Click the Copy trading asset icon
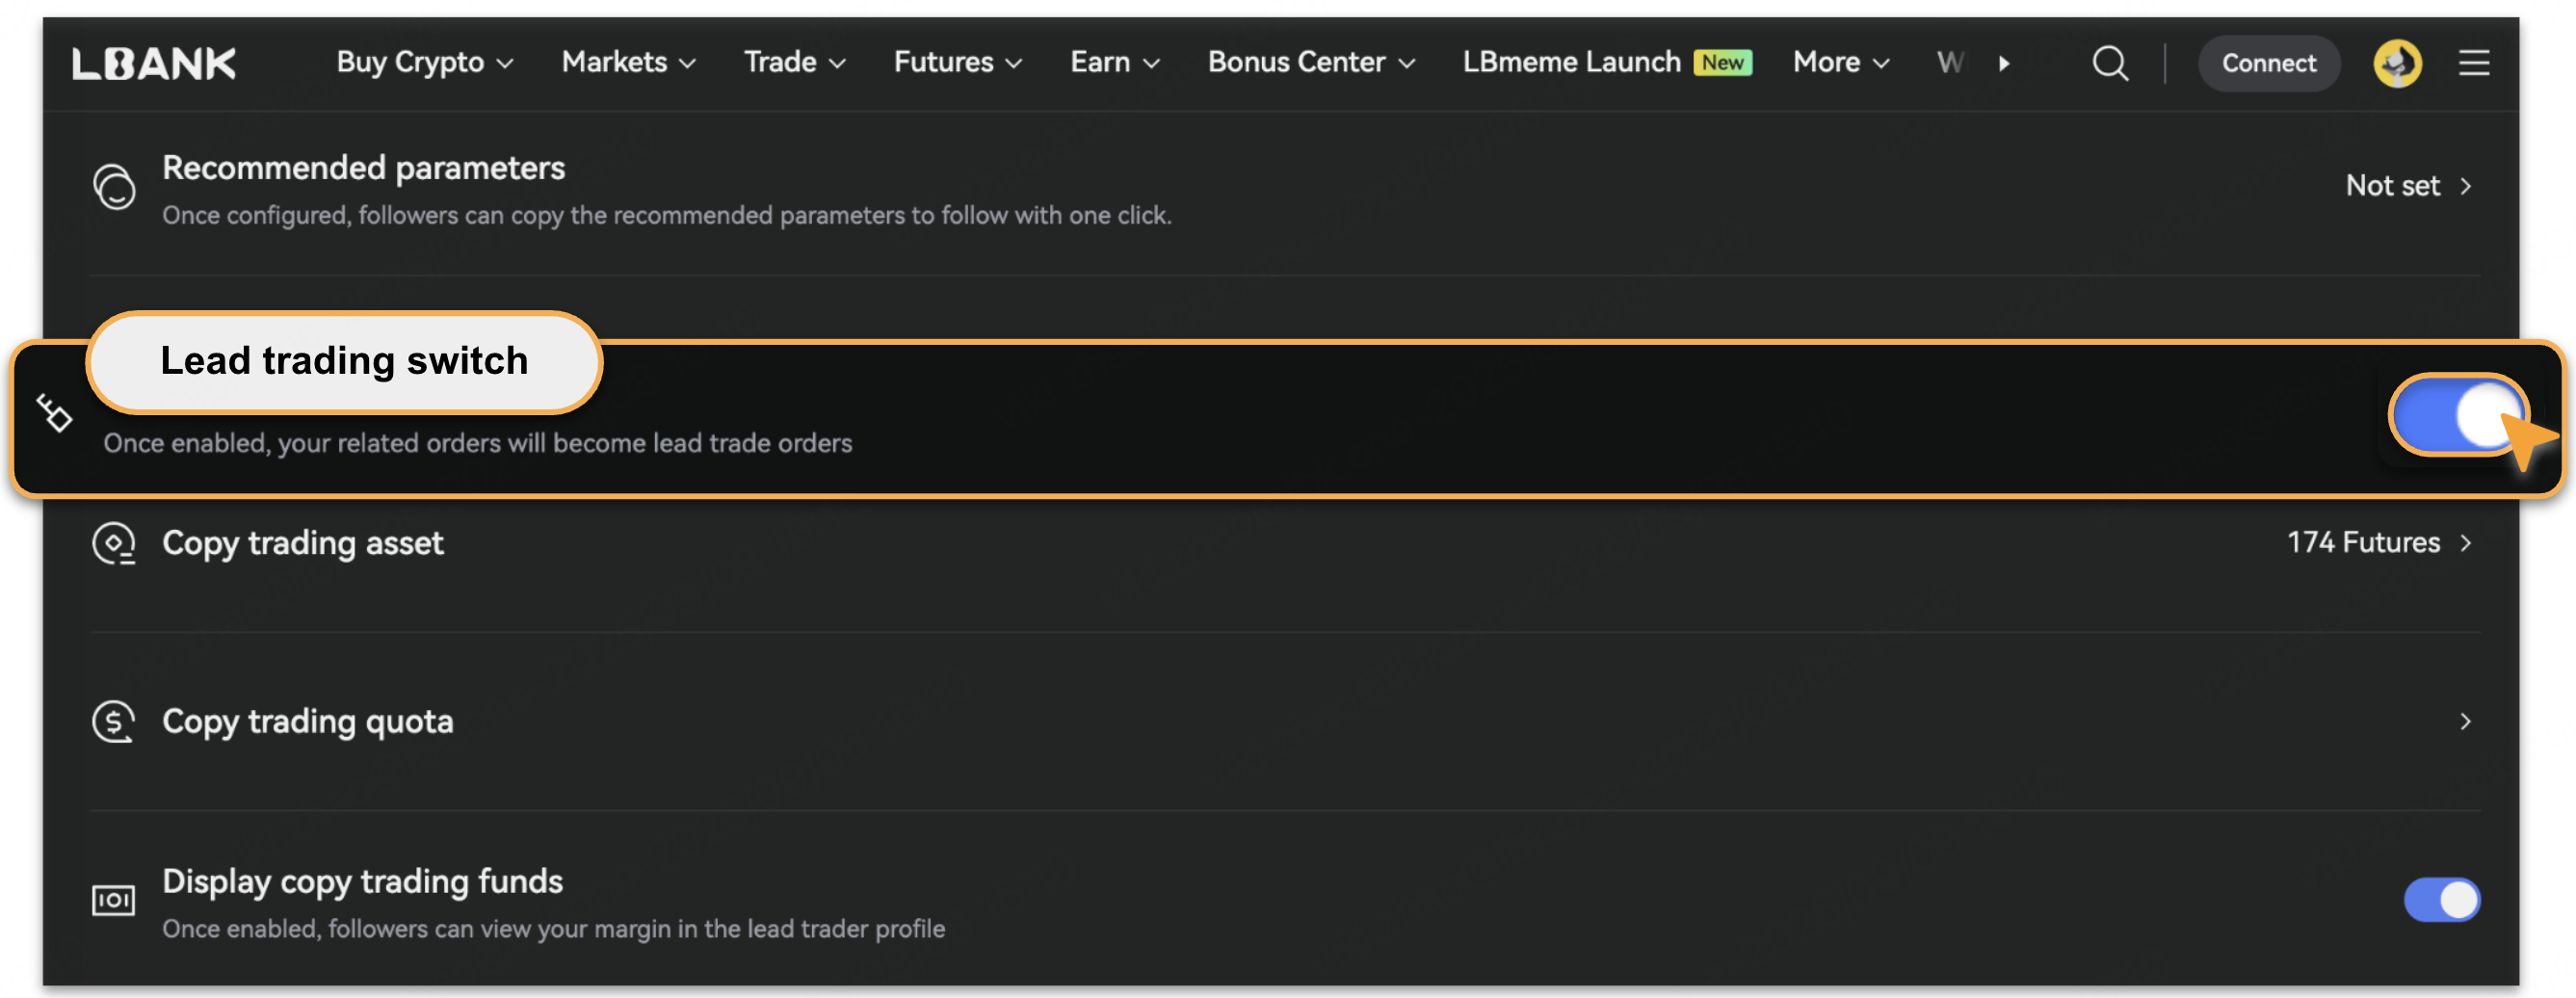 tap(114, 543)
